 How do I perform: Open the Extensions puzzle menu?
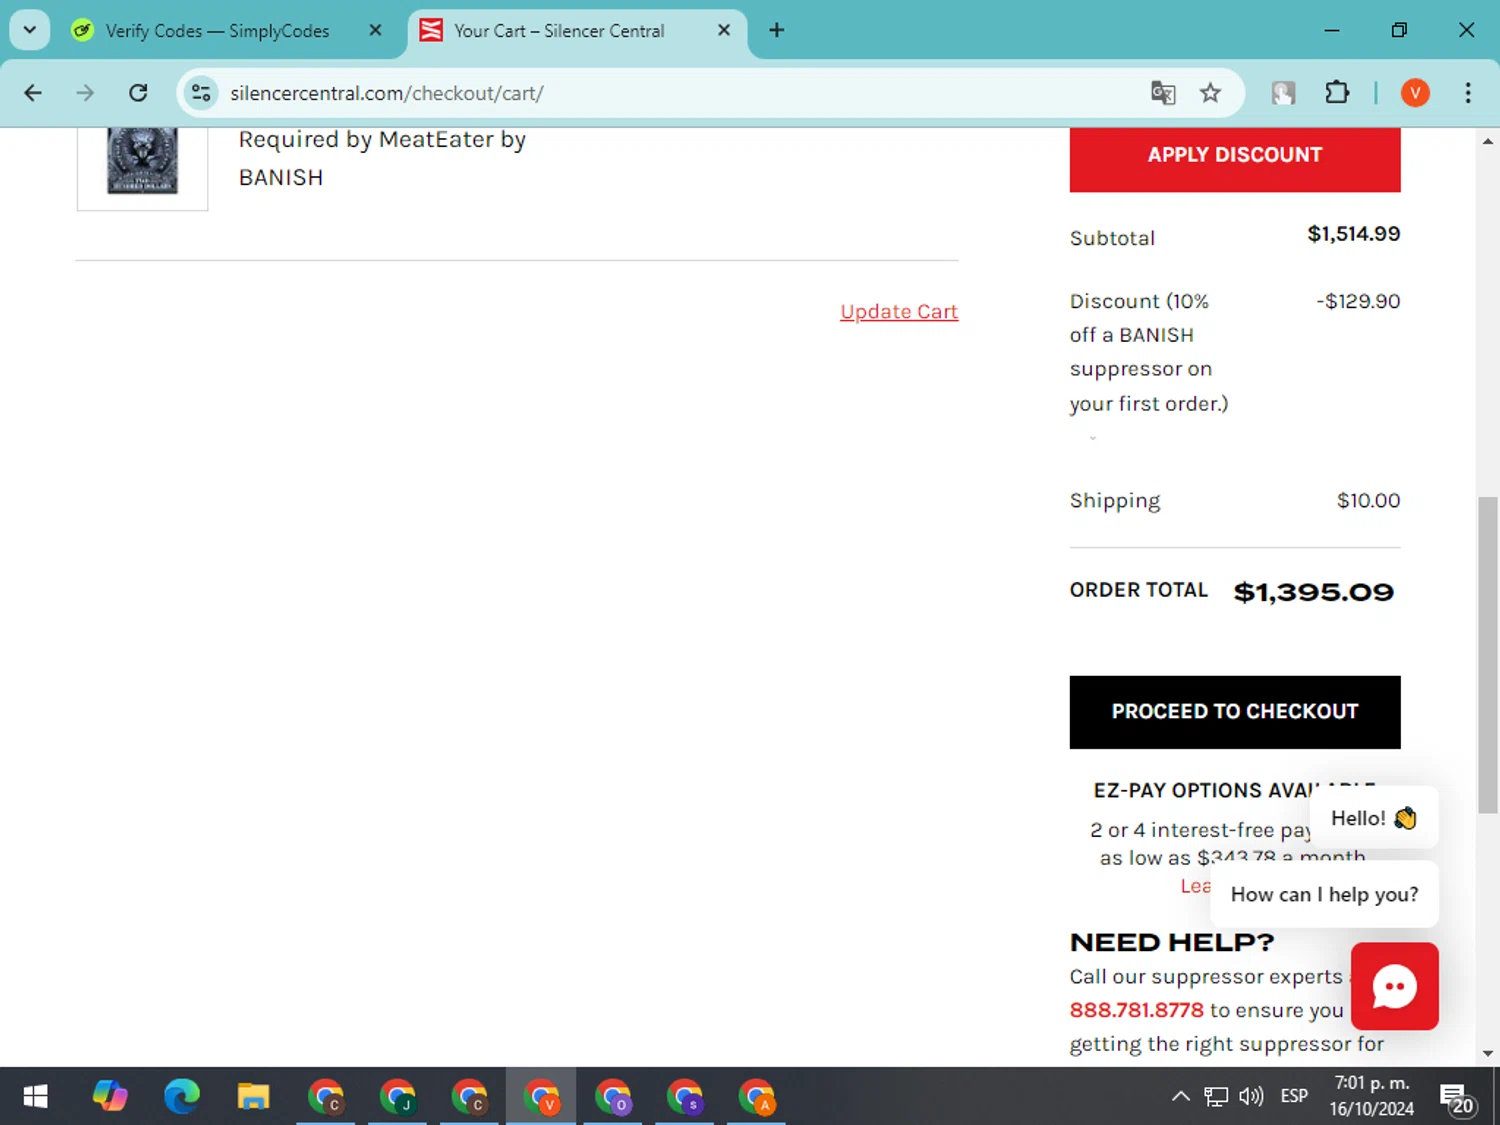pos(1337,93)
